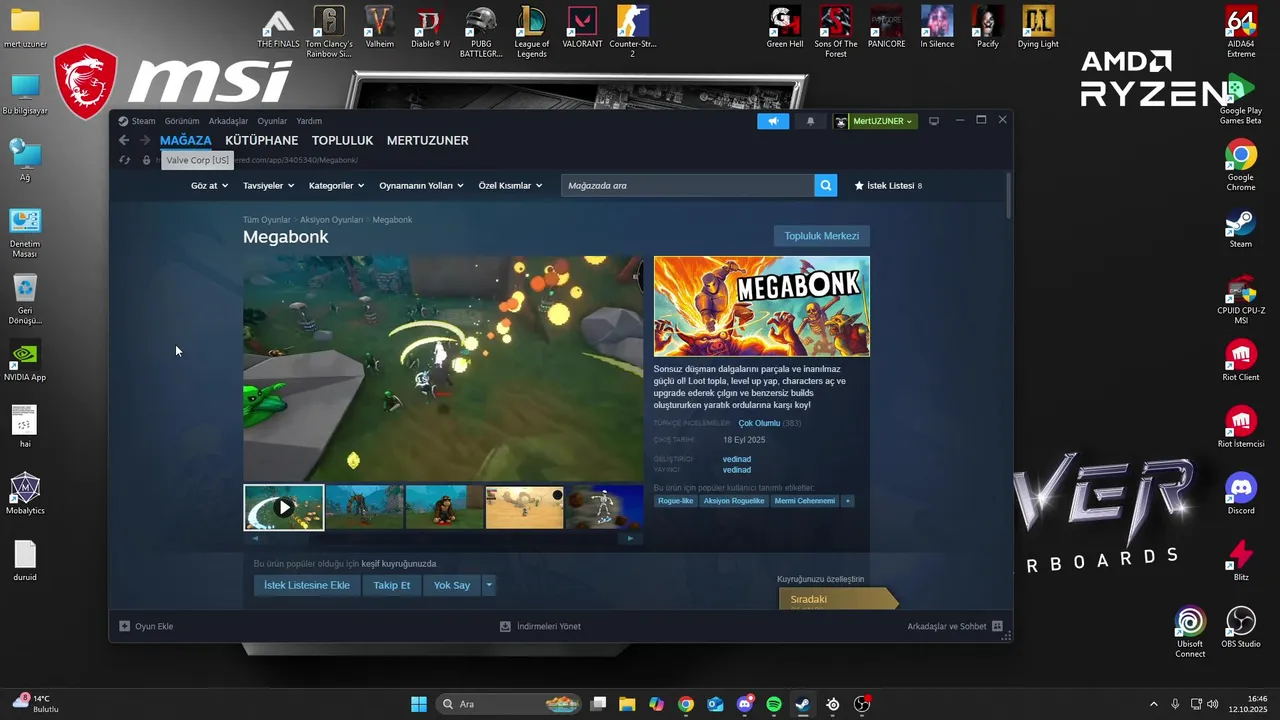
Task: Open Steam notifications bell
Action: point(810,121)
